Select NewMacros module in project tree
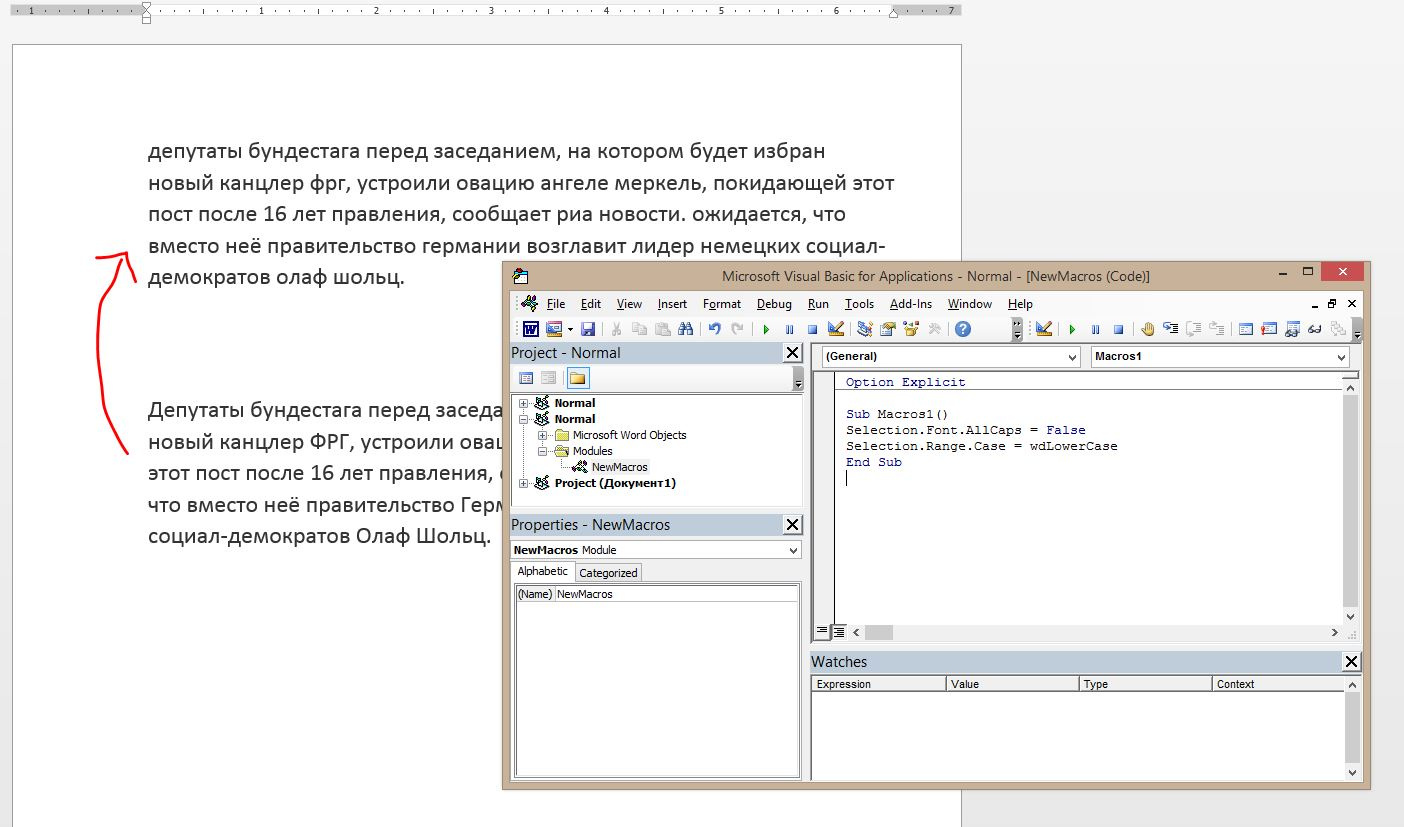This screenshot has height=827, width=1404. tap(619, 467)
